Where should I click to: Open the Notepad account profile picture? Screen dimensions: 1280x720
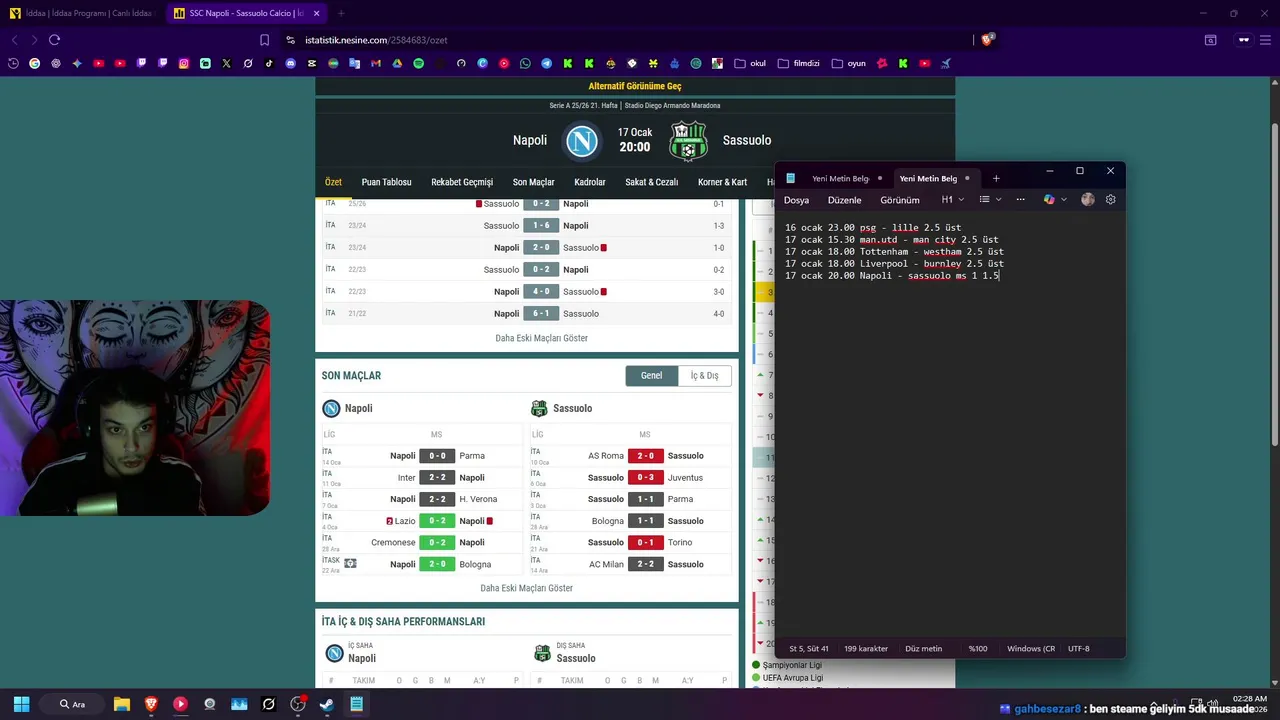(1087, 199)
